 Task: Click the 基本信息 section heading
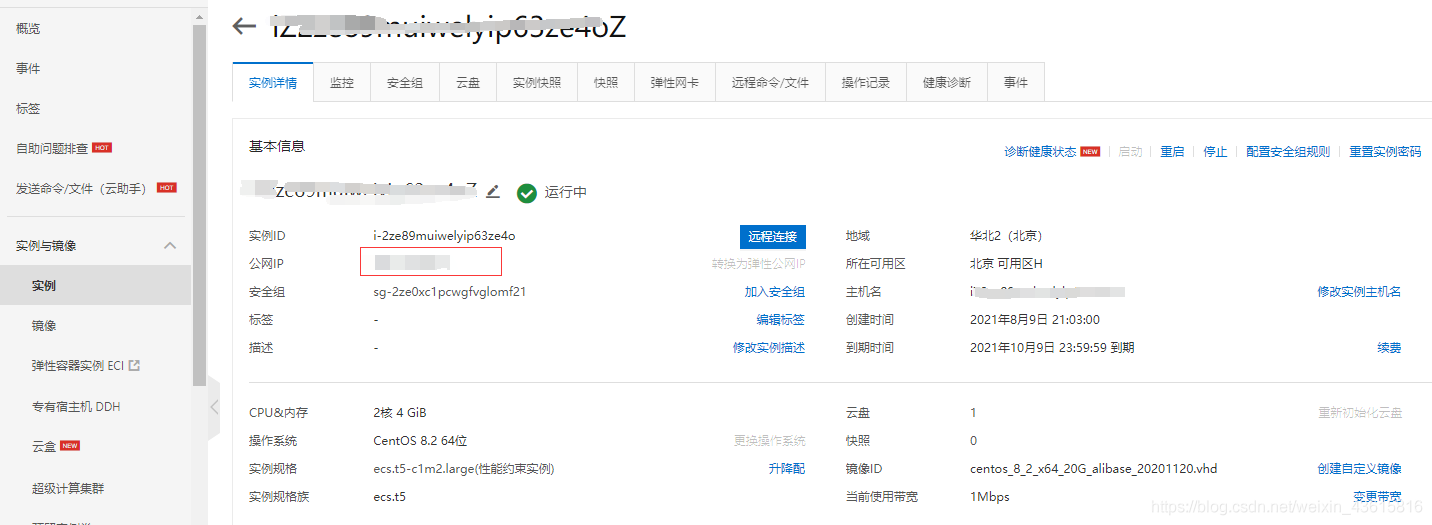point(277,146)
